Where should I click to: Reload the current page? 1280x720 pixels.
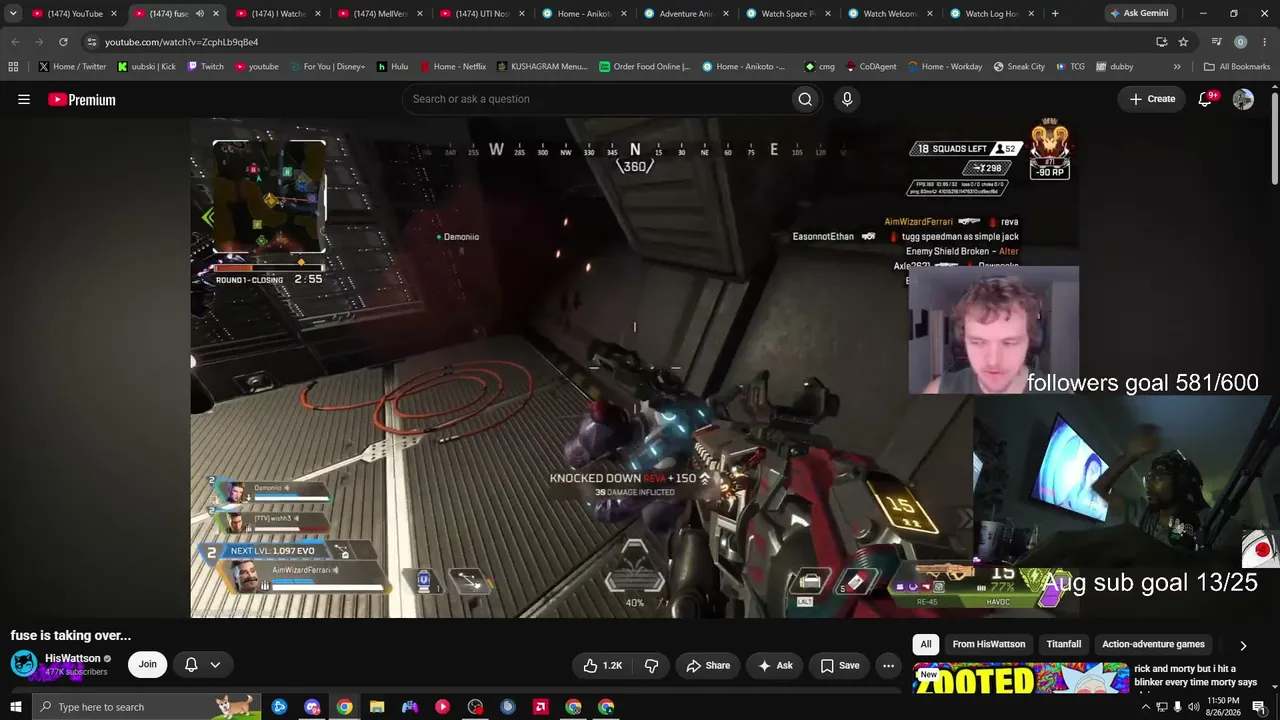tap(63, 42)
